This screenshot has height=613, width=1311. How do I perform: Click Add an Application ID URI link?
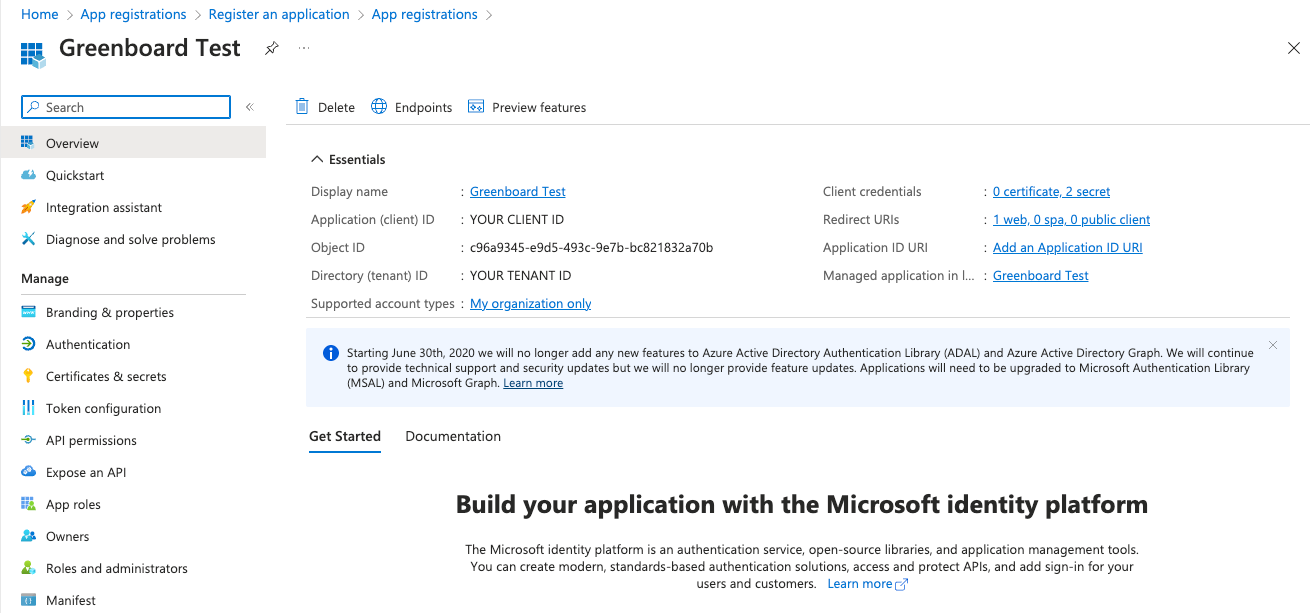pos(1067,247)
